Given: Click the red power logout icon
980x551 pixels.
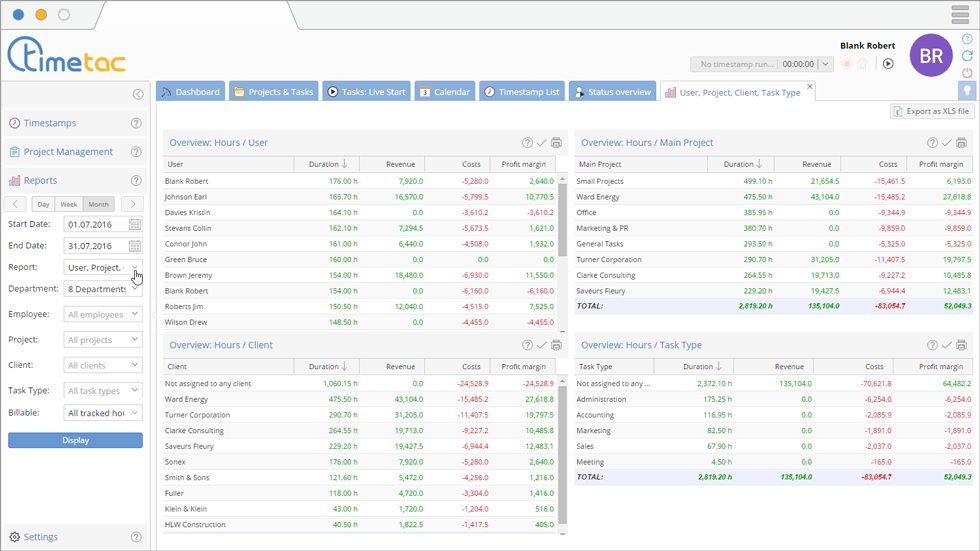Looking at the screenshot, I should pyautogui.click(x=967, y=73).
